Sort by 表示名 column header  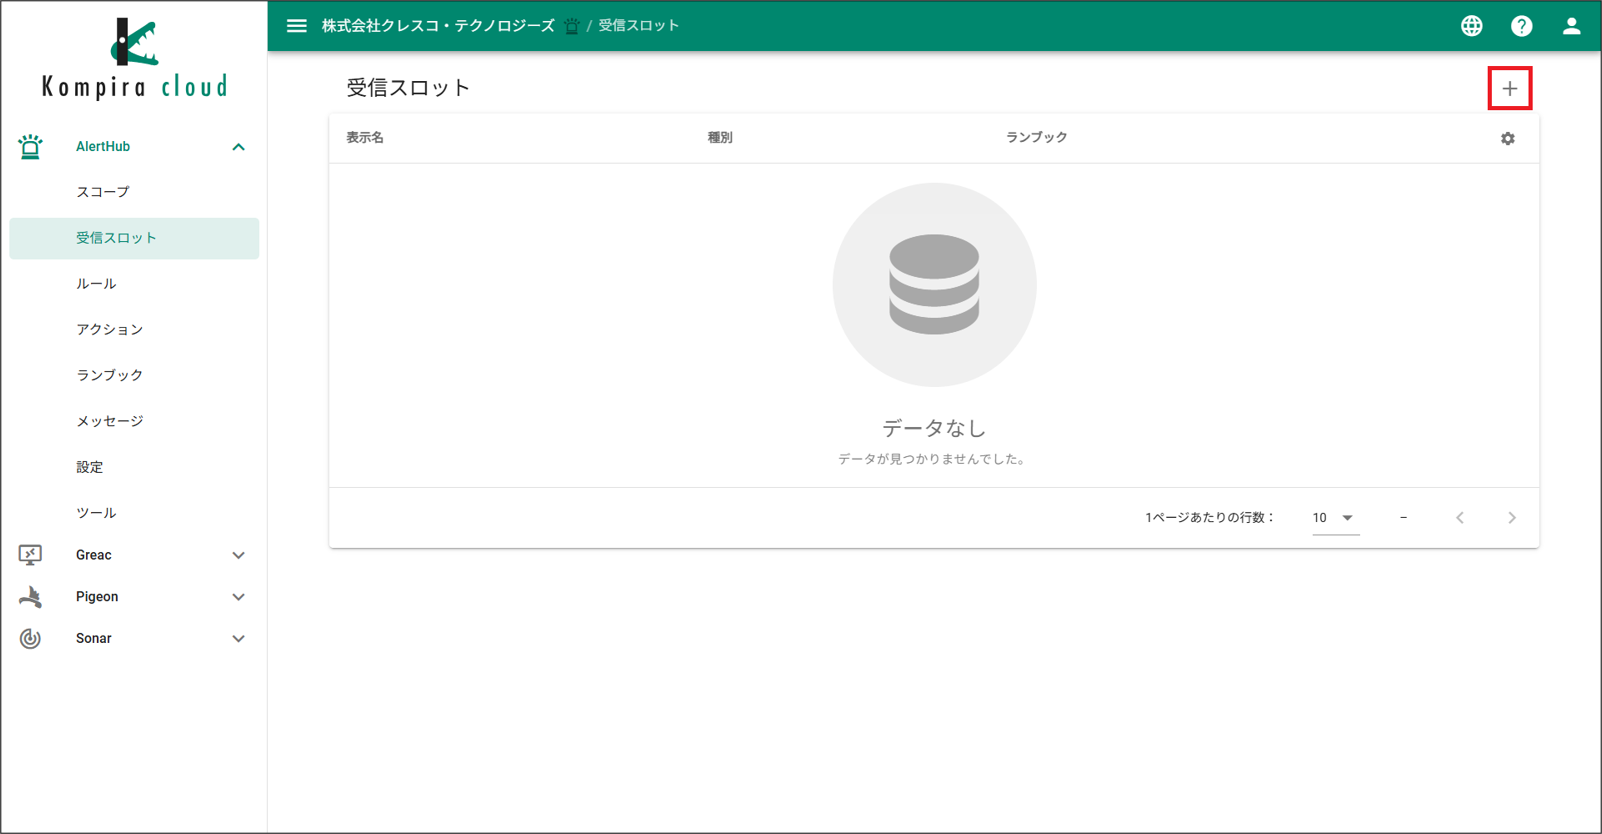[x=365, y=138]
